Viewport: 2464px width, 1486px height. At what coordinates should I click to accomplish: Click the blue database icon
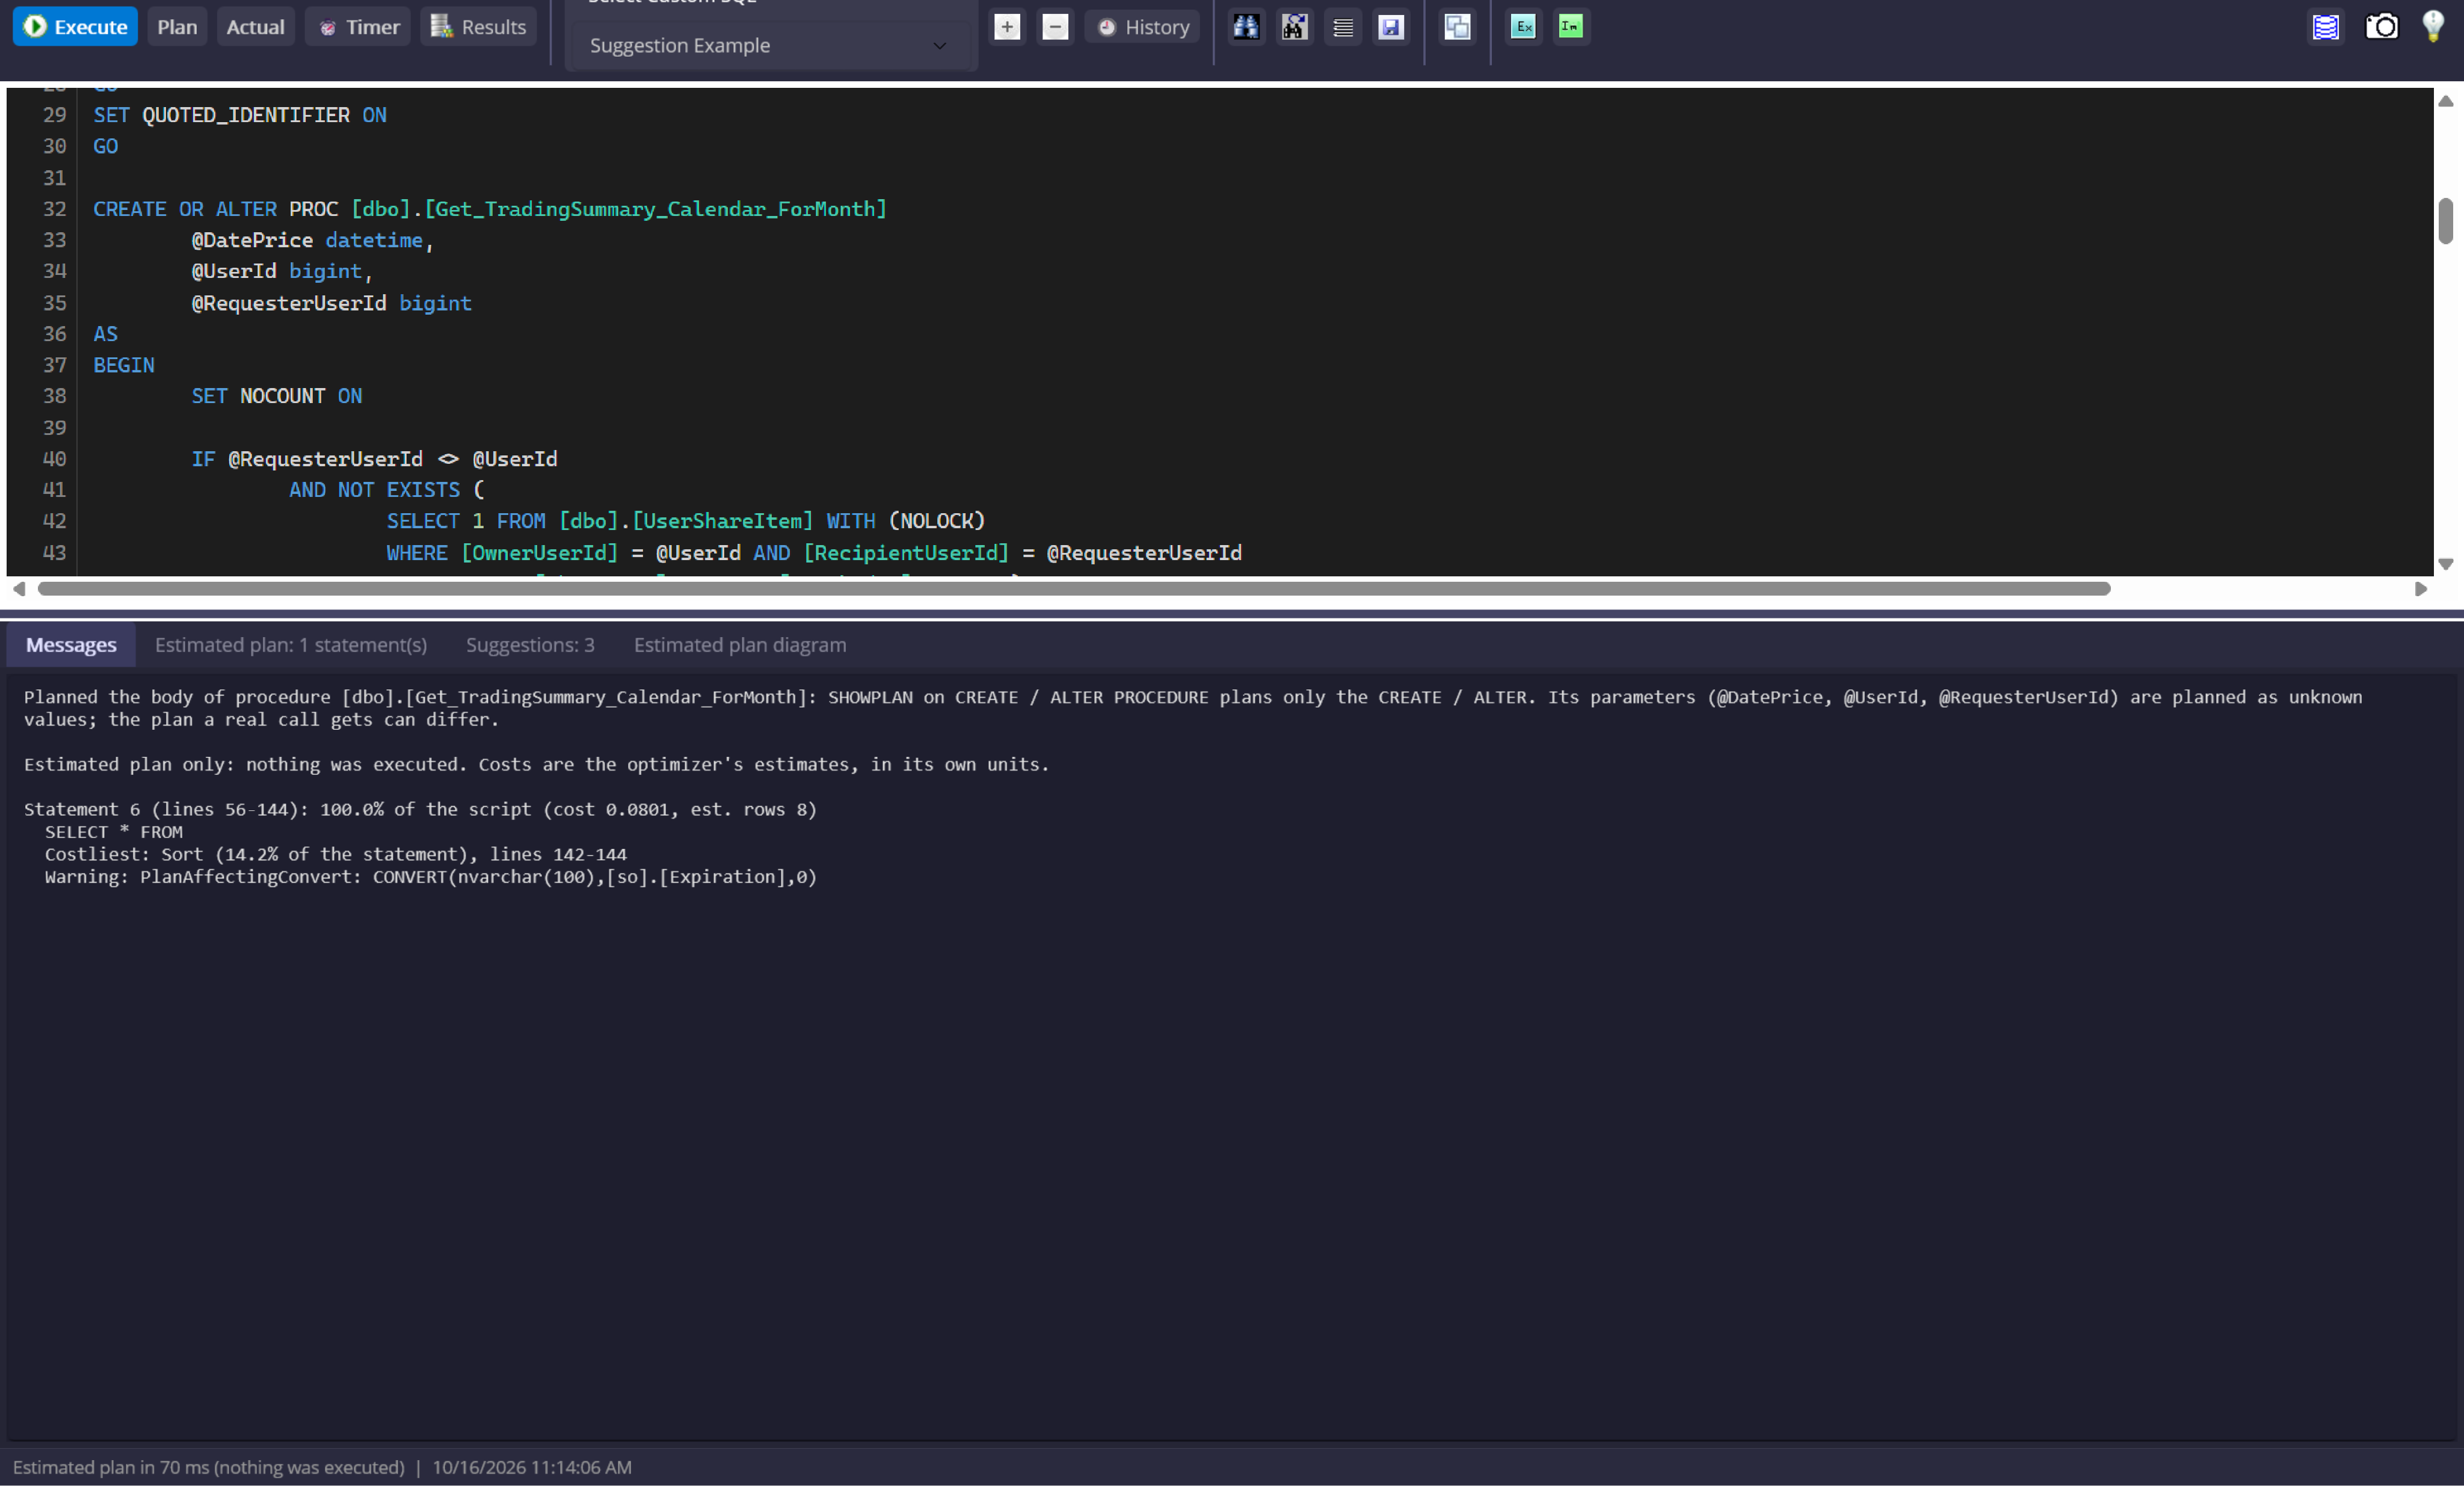[2326, 27]
